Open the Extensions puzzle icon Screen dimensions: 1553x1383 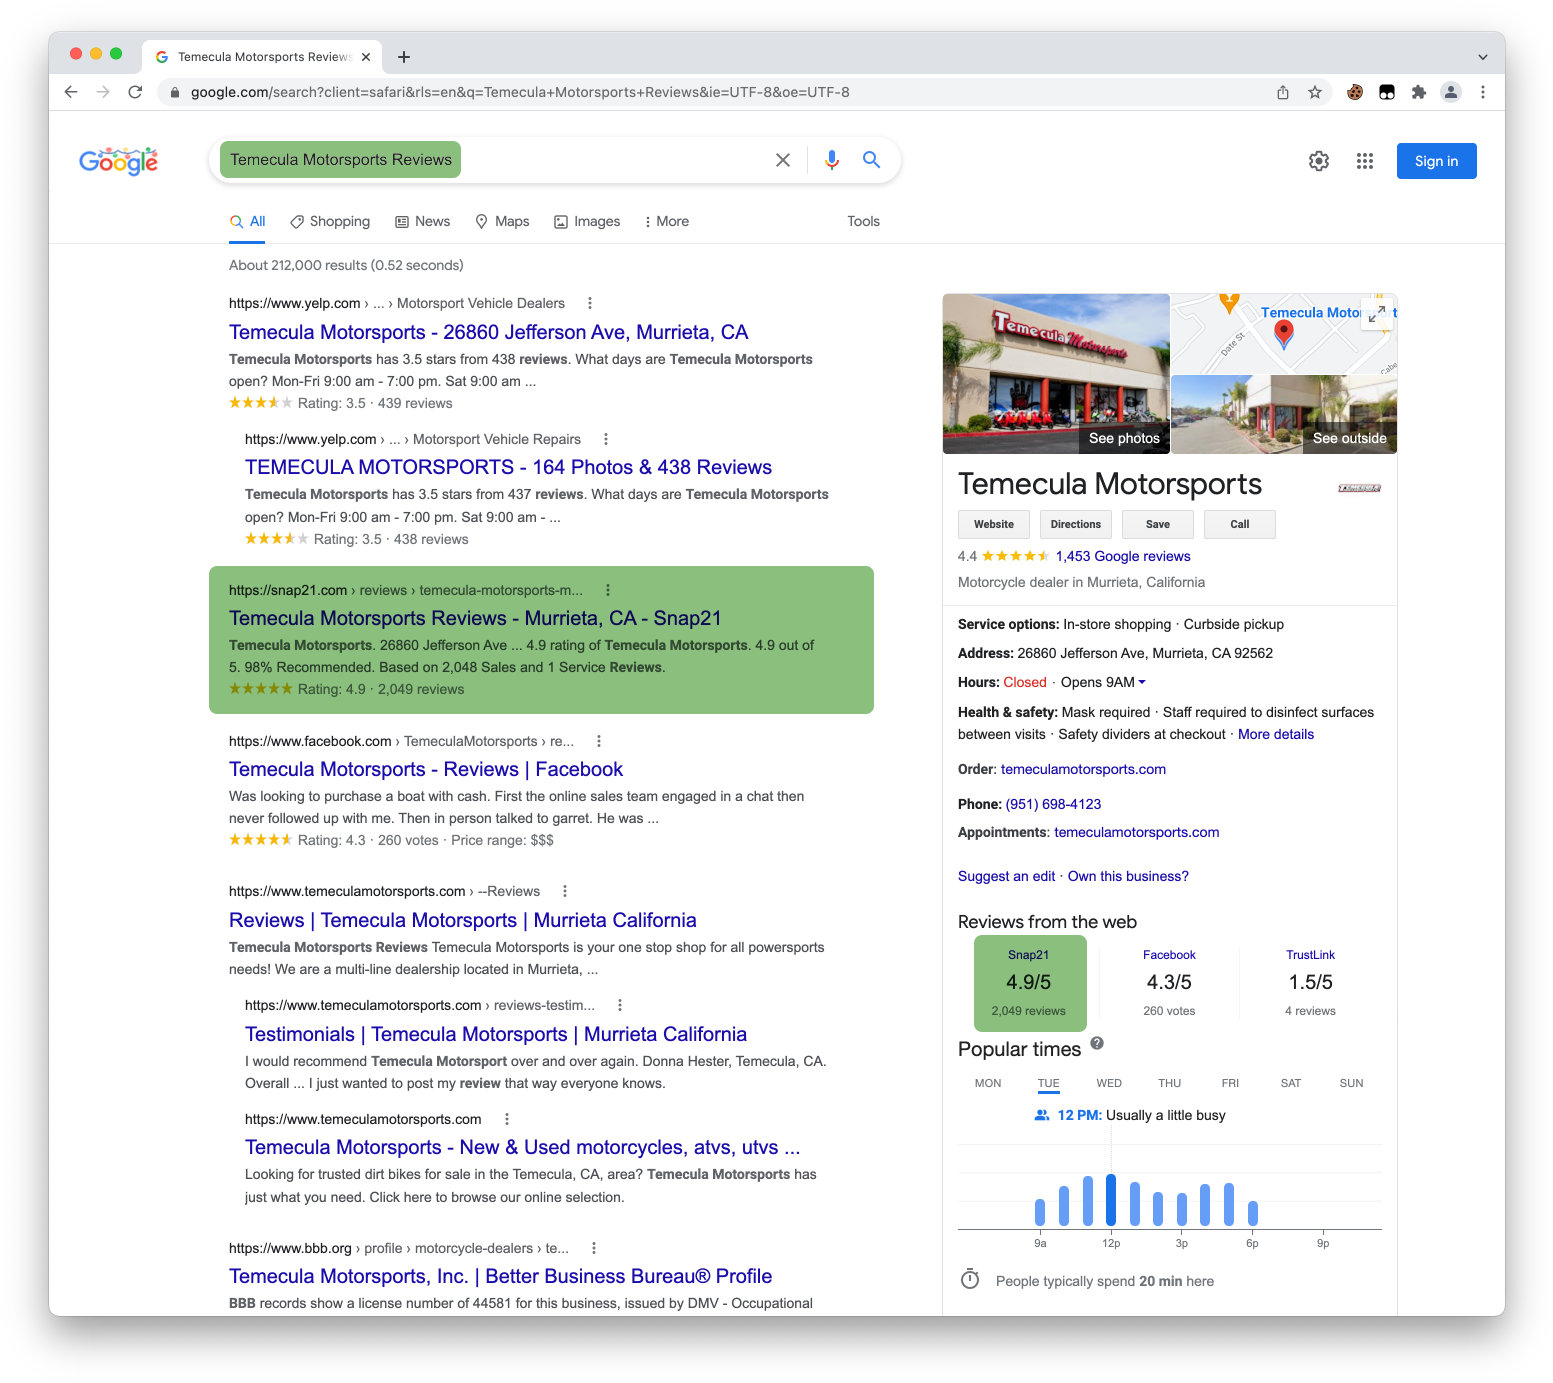pos(1418,92)
